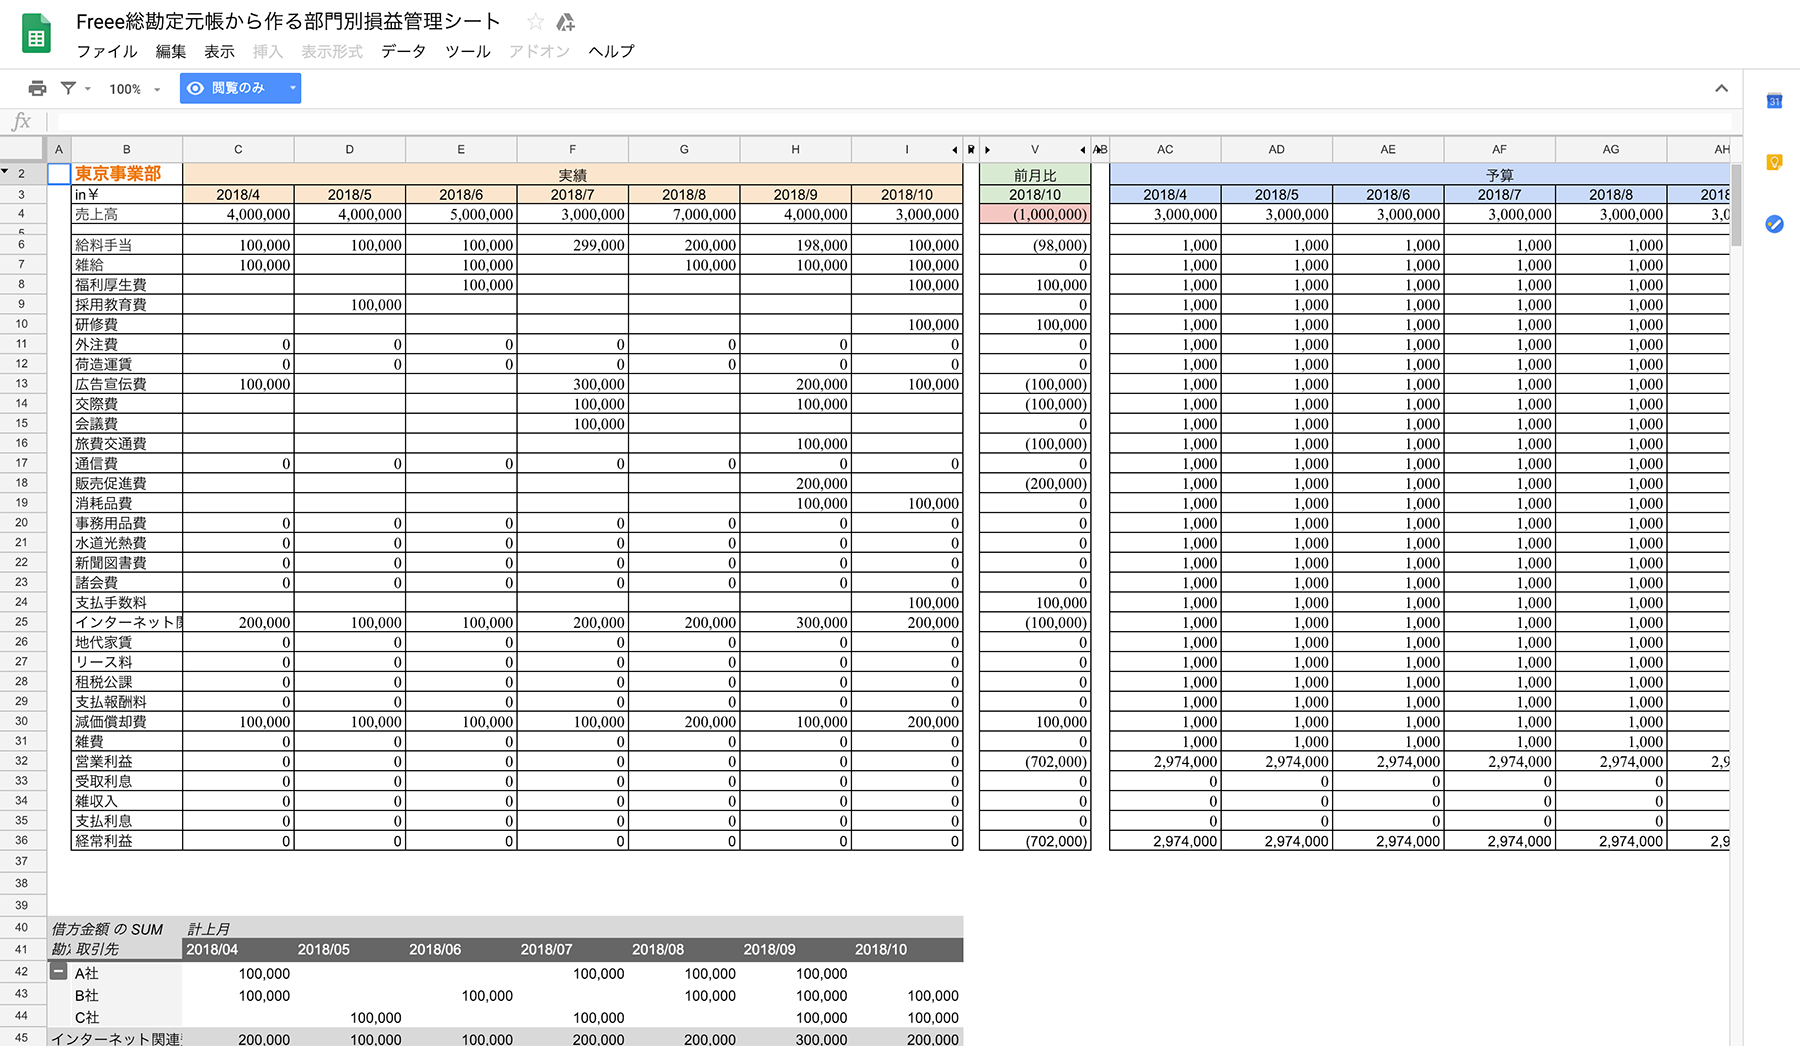Open the zoom level 100% dropdown

click(133, 88)
